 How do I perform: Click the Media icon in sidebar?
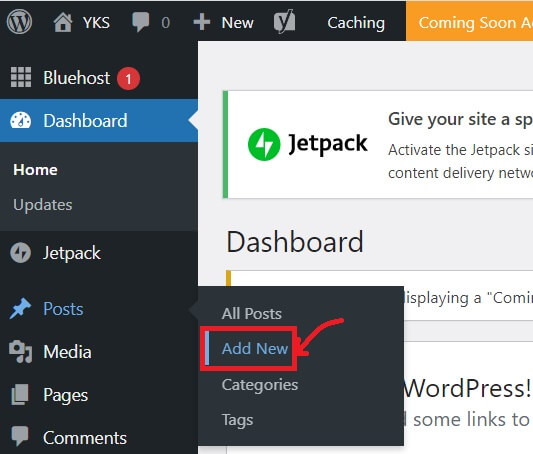tap(20, 352)
